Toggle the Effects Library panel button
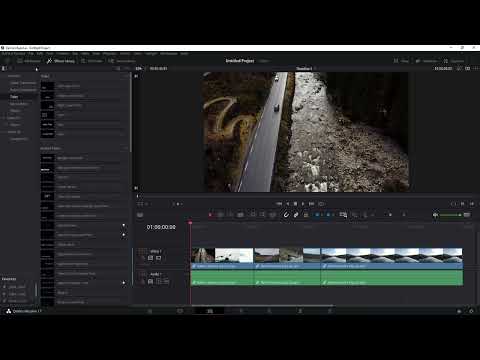The height and width of the screenshot is (360, 480). pyautogui.click(x=61, y=61)
